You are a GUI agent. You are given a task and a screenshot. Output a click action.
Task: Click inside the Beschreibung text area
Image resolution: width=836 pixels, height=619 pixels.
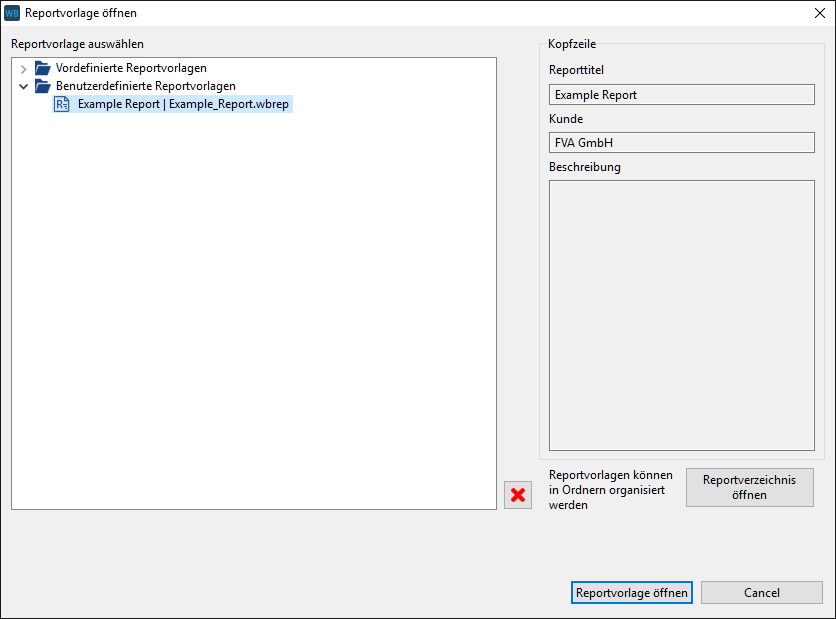pos(681,315)
